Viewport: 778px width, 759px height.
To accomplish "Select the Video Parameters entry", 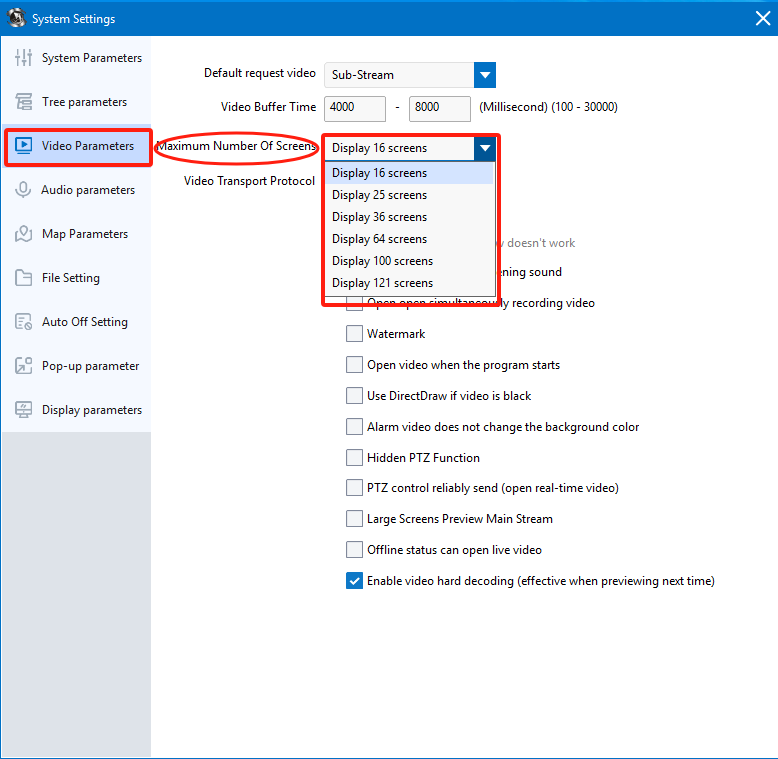I will point(78,147).
